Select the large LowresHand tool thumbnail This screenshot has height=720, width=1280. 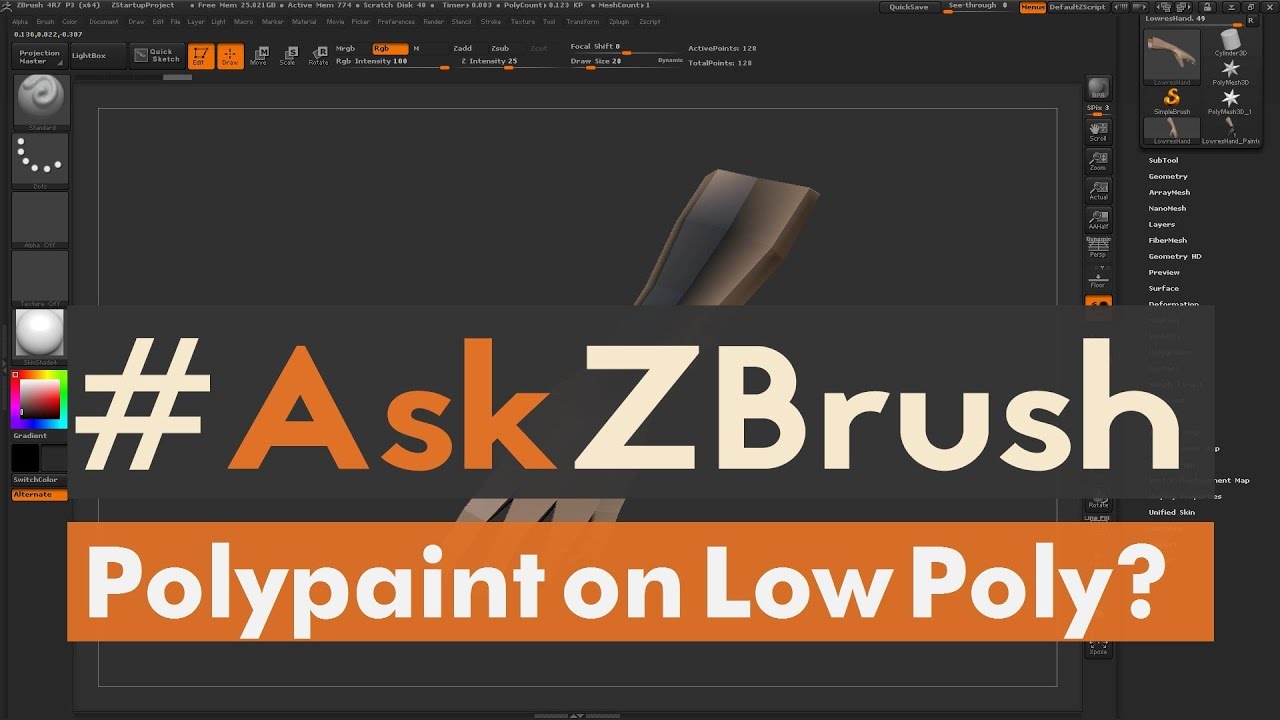coord(1172,55)
